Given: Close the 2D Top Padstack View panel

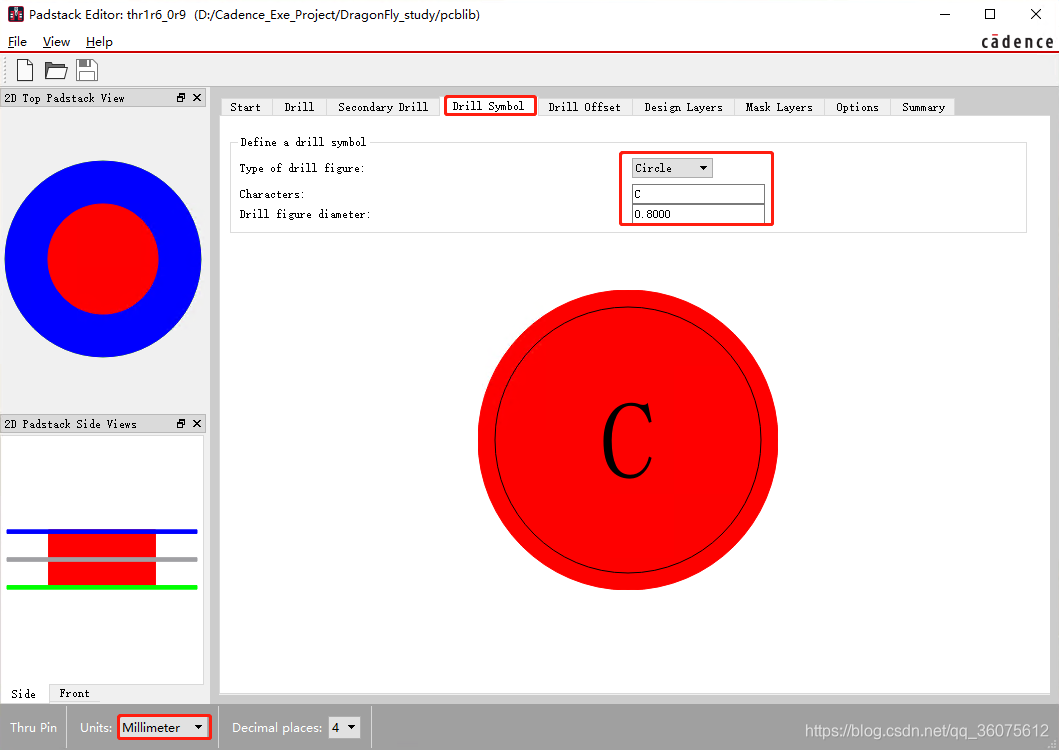Looking at the screenshot, I should click(x=197, y=98).
